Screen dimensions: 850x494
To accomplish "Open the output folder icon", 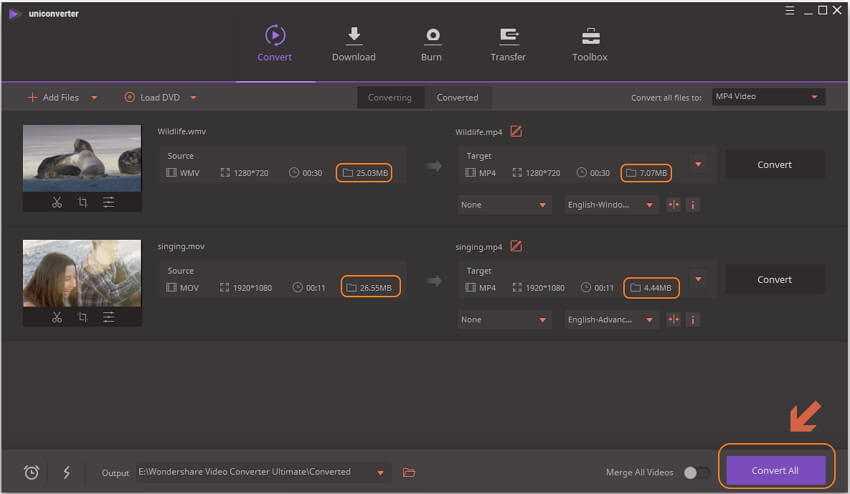I will point(409,472).
